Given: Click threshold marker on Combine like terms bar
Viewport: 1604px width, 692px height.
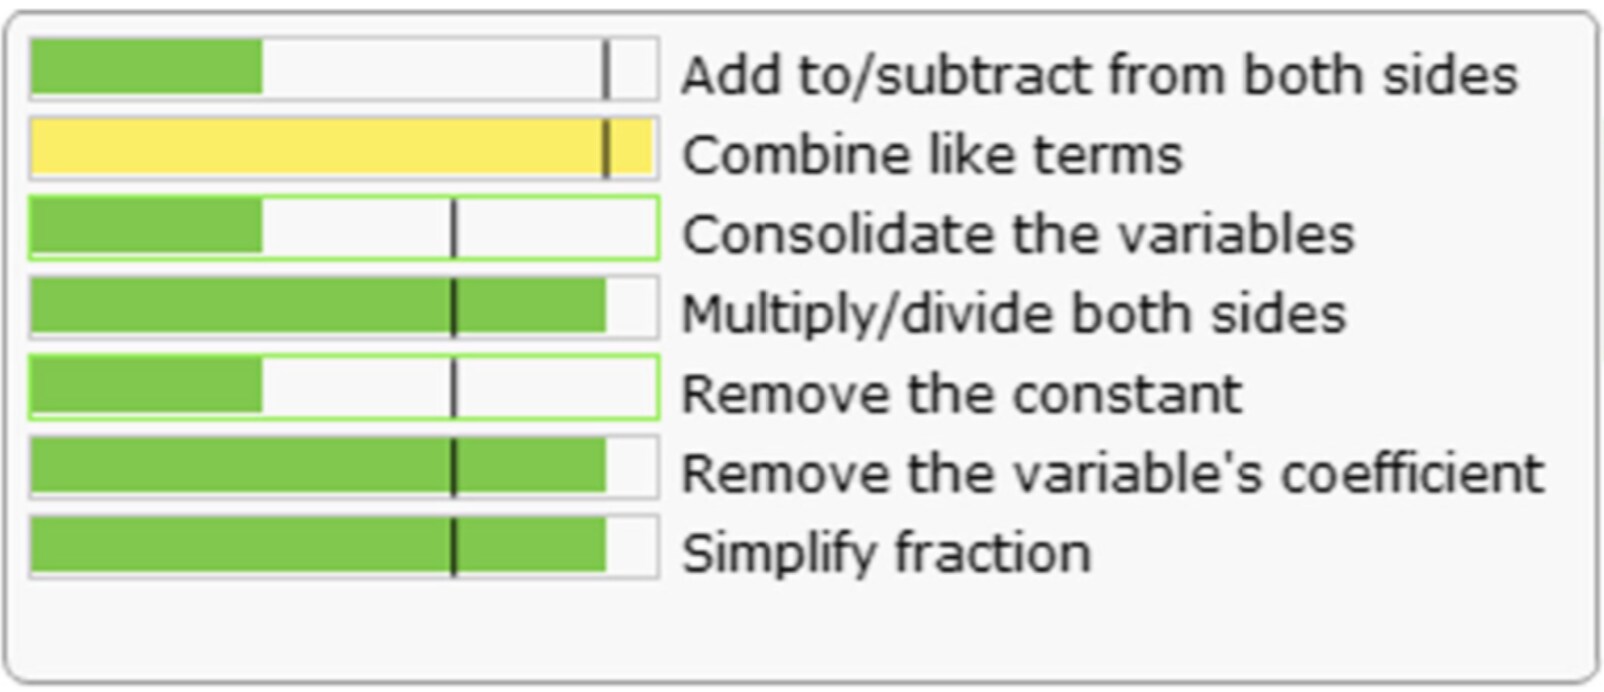Looking at the screenshot, I should coord(606,149).
